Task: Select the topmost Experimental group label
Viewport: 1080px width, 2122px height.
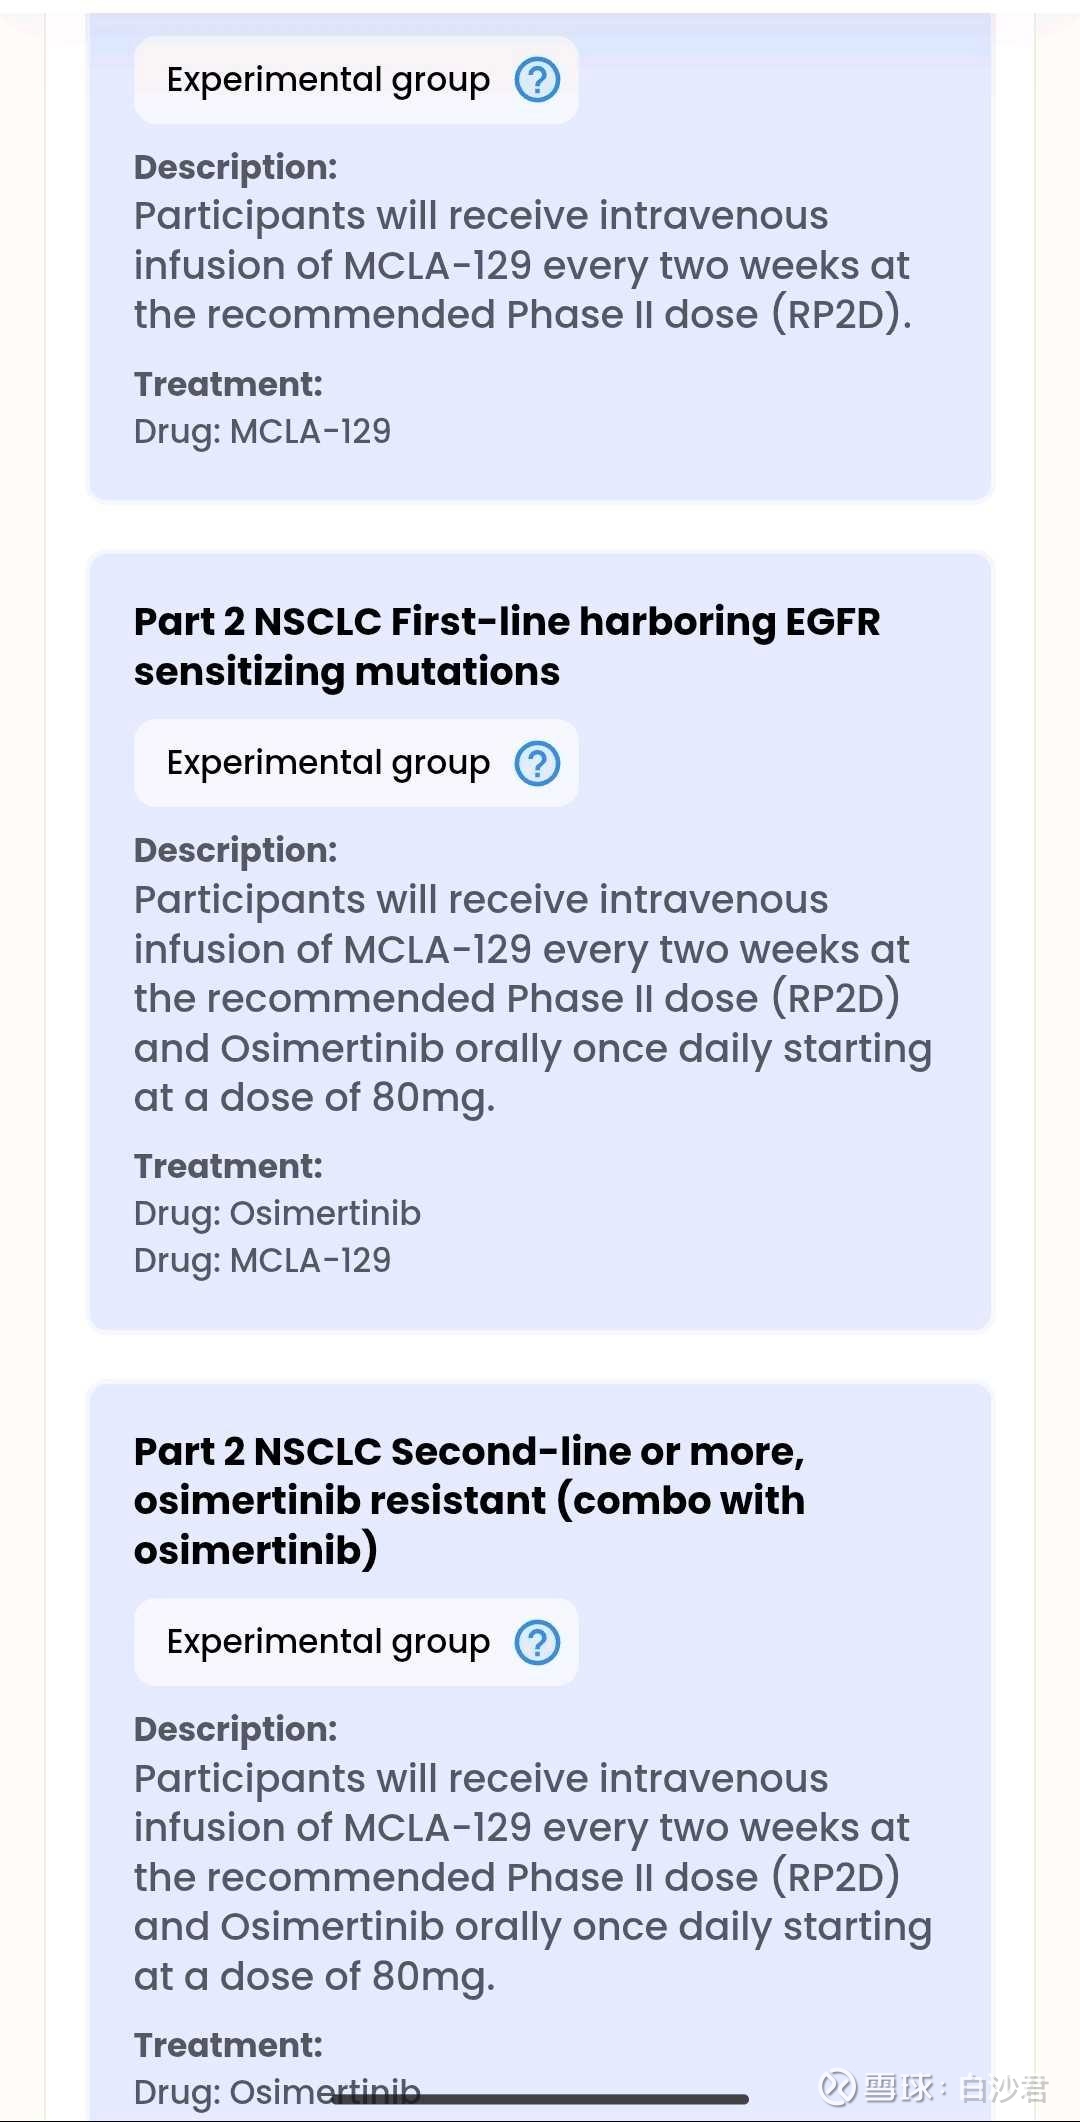Action: coord(328,80)
